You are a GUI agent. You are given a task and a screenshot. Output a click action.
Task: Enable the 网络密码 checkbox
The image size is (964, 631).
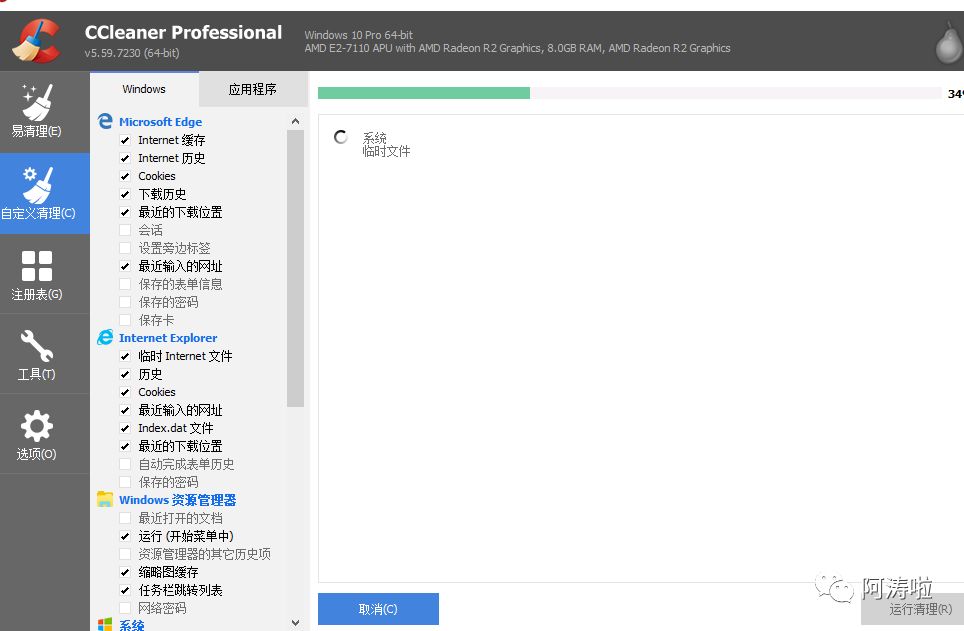pyautogui.click(x=125, y=608)
